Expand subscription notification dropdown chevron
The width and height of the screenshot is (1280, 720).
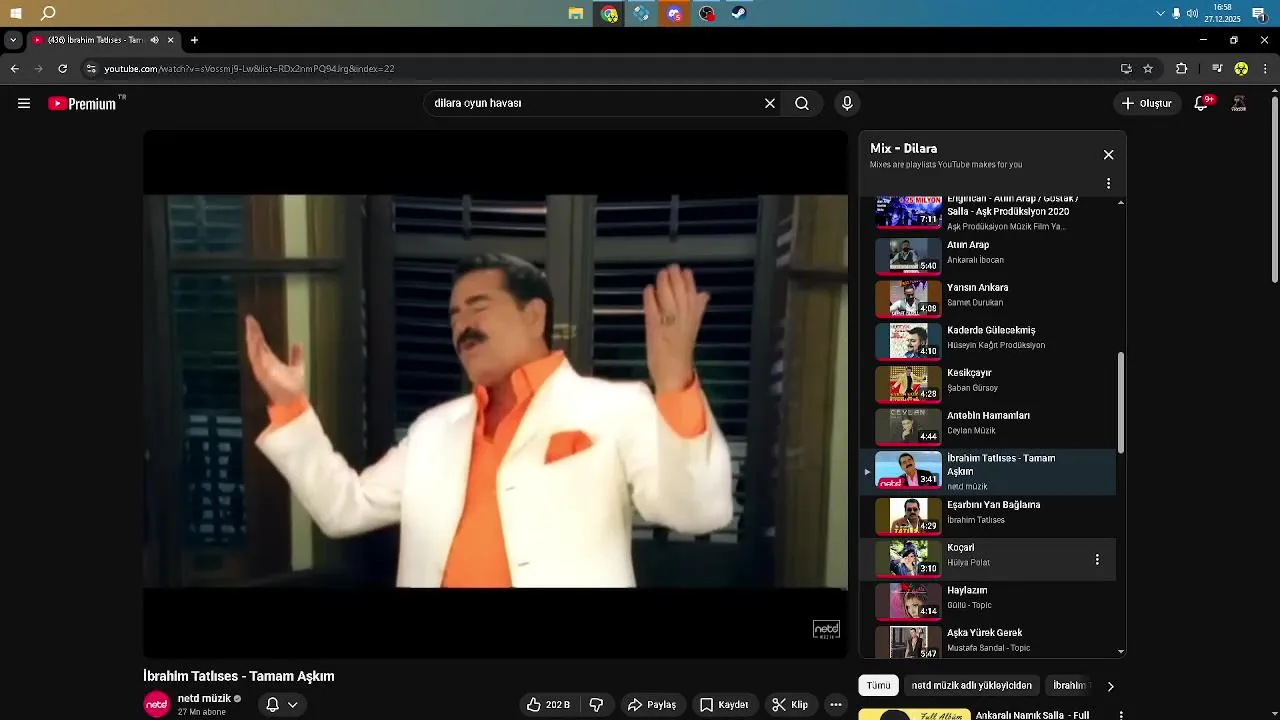(293, 705)
